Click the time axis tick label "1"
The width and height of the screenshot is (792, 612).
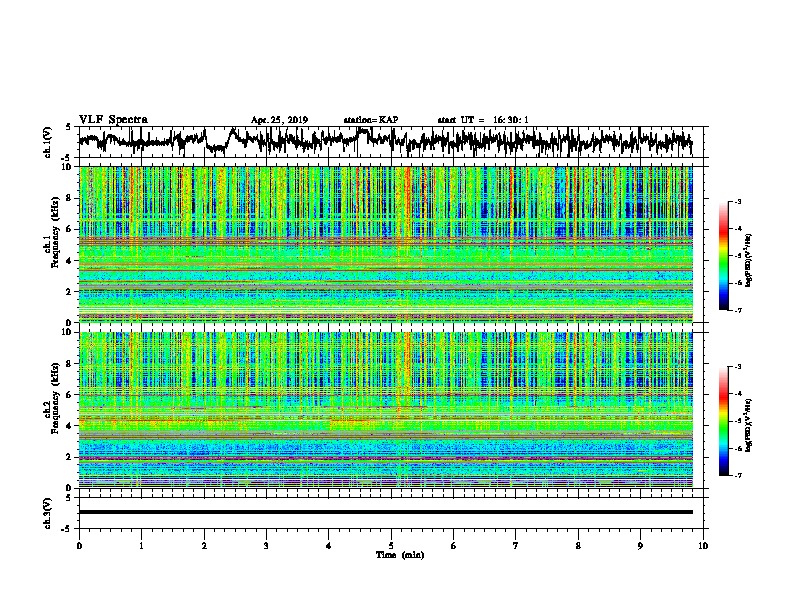[x=141, y=545]
